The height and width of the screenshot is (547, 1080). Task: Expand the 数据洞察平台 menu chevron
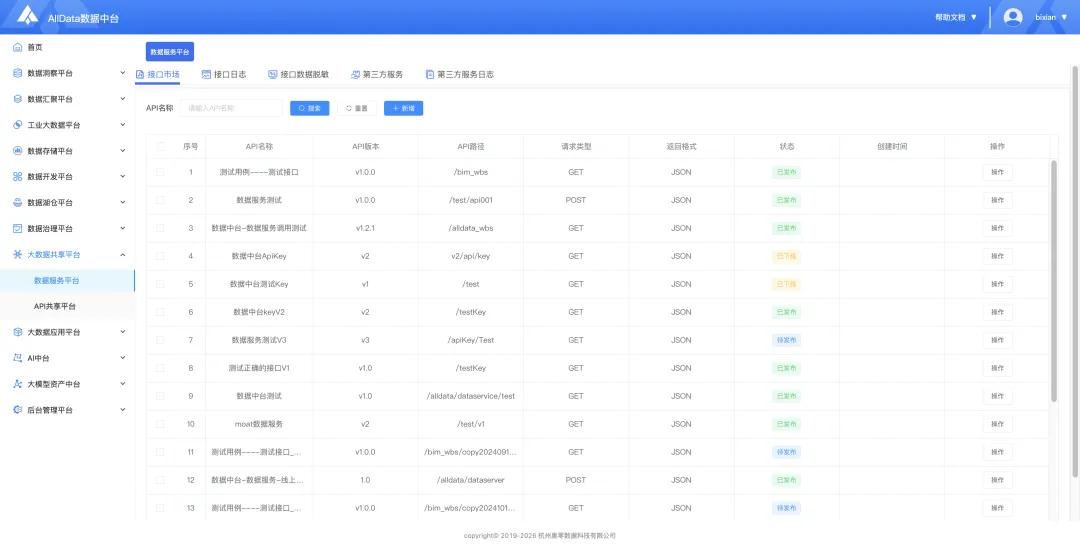coord(123,72)
